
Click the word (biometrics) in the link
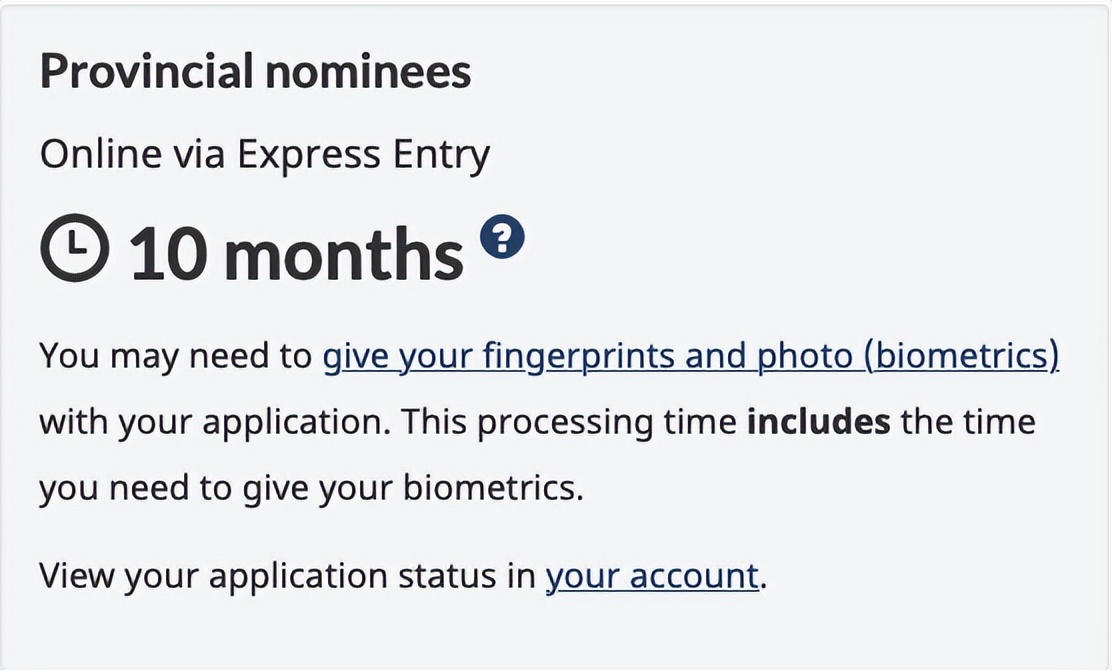pyautogui.click(x=961, y=357)
